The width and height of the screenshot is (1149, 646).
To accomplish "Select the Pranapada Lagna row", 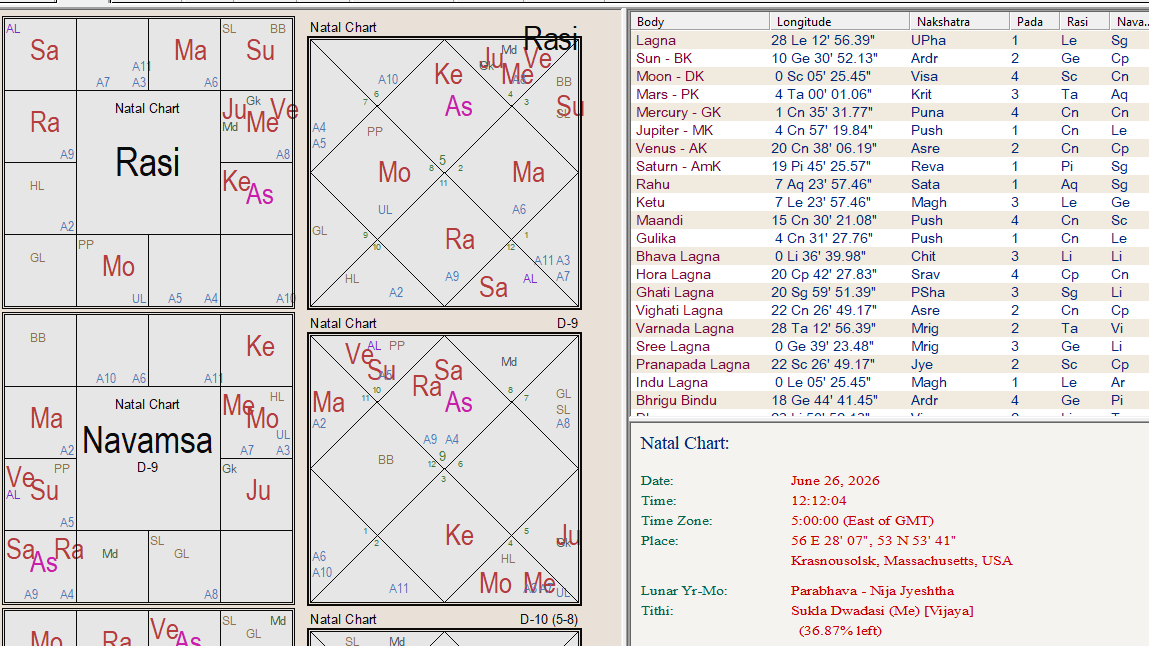I will (x=890, y=365).
